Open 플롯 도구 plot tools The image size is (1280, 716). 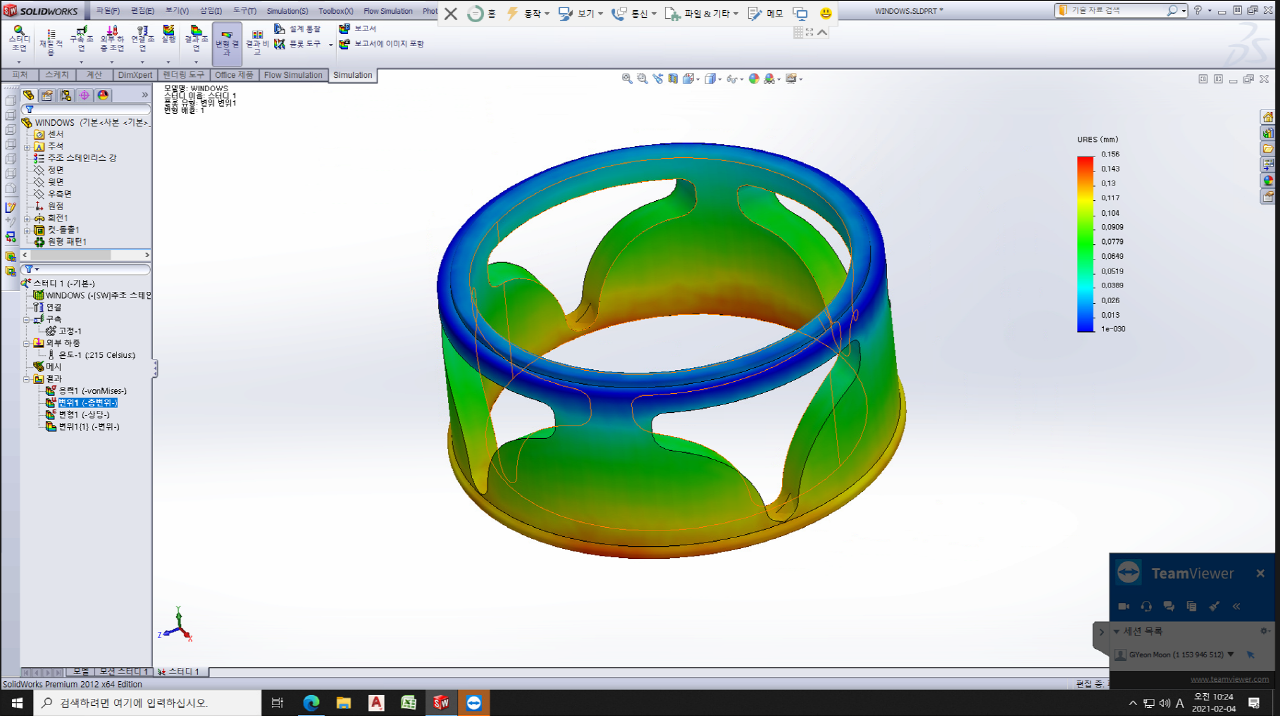[x=298, y=44]
